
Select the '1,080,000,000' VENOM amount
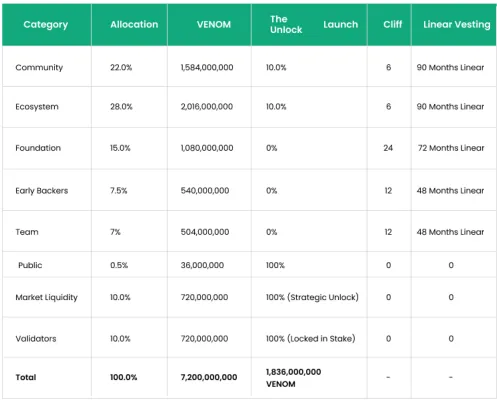(x=207, y=148)
